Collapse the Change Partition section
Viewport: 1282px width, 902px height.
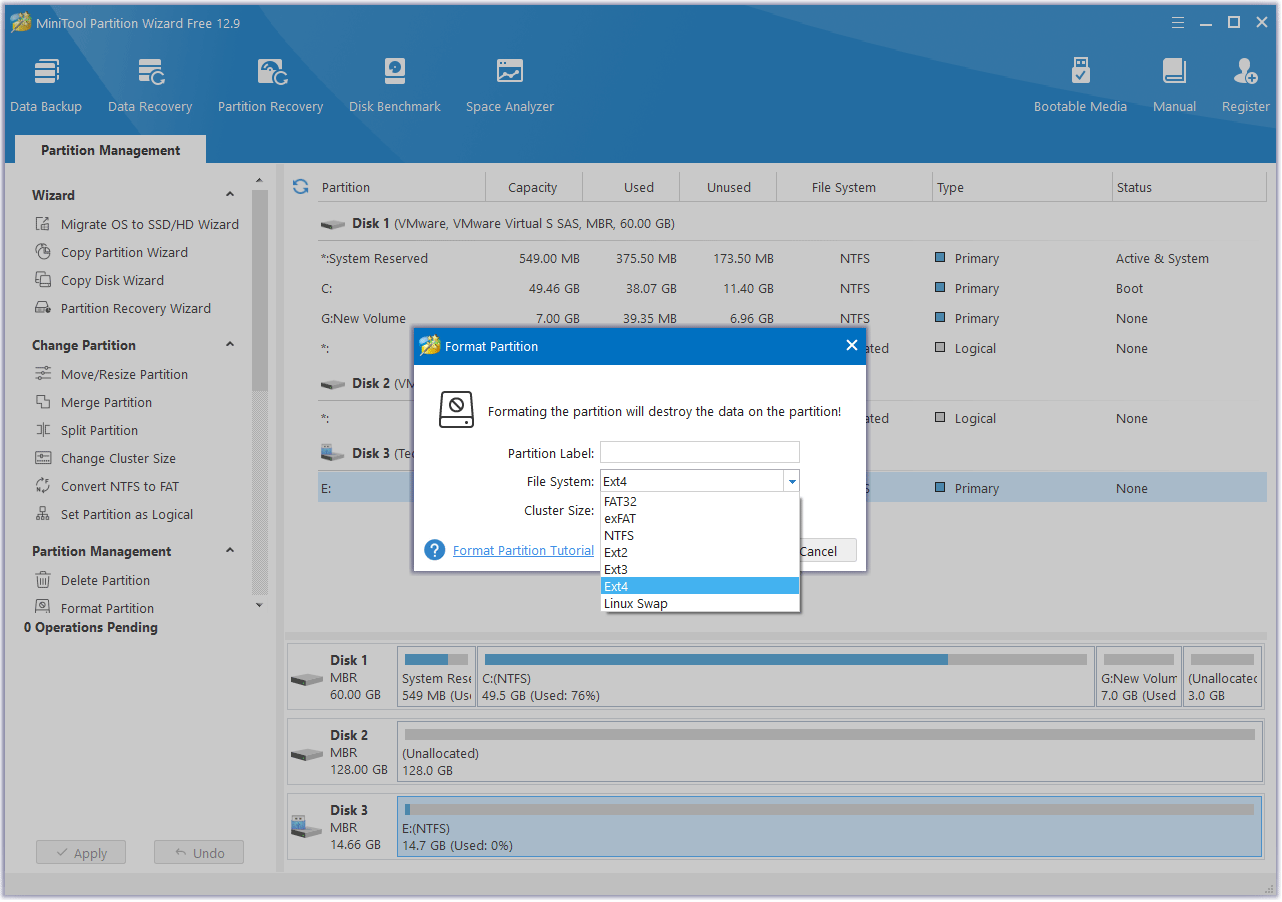tap(230, 345)
